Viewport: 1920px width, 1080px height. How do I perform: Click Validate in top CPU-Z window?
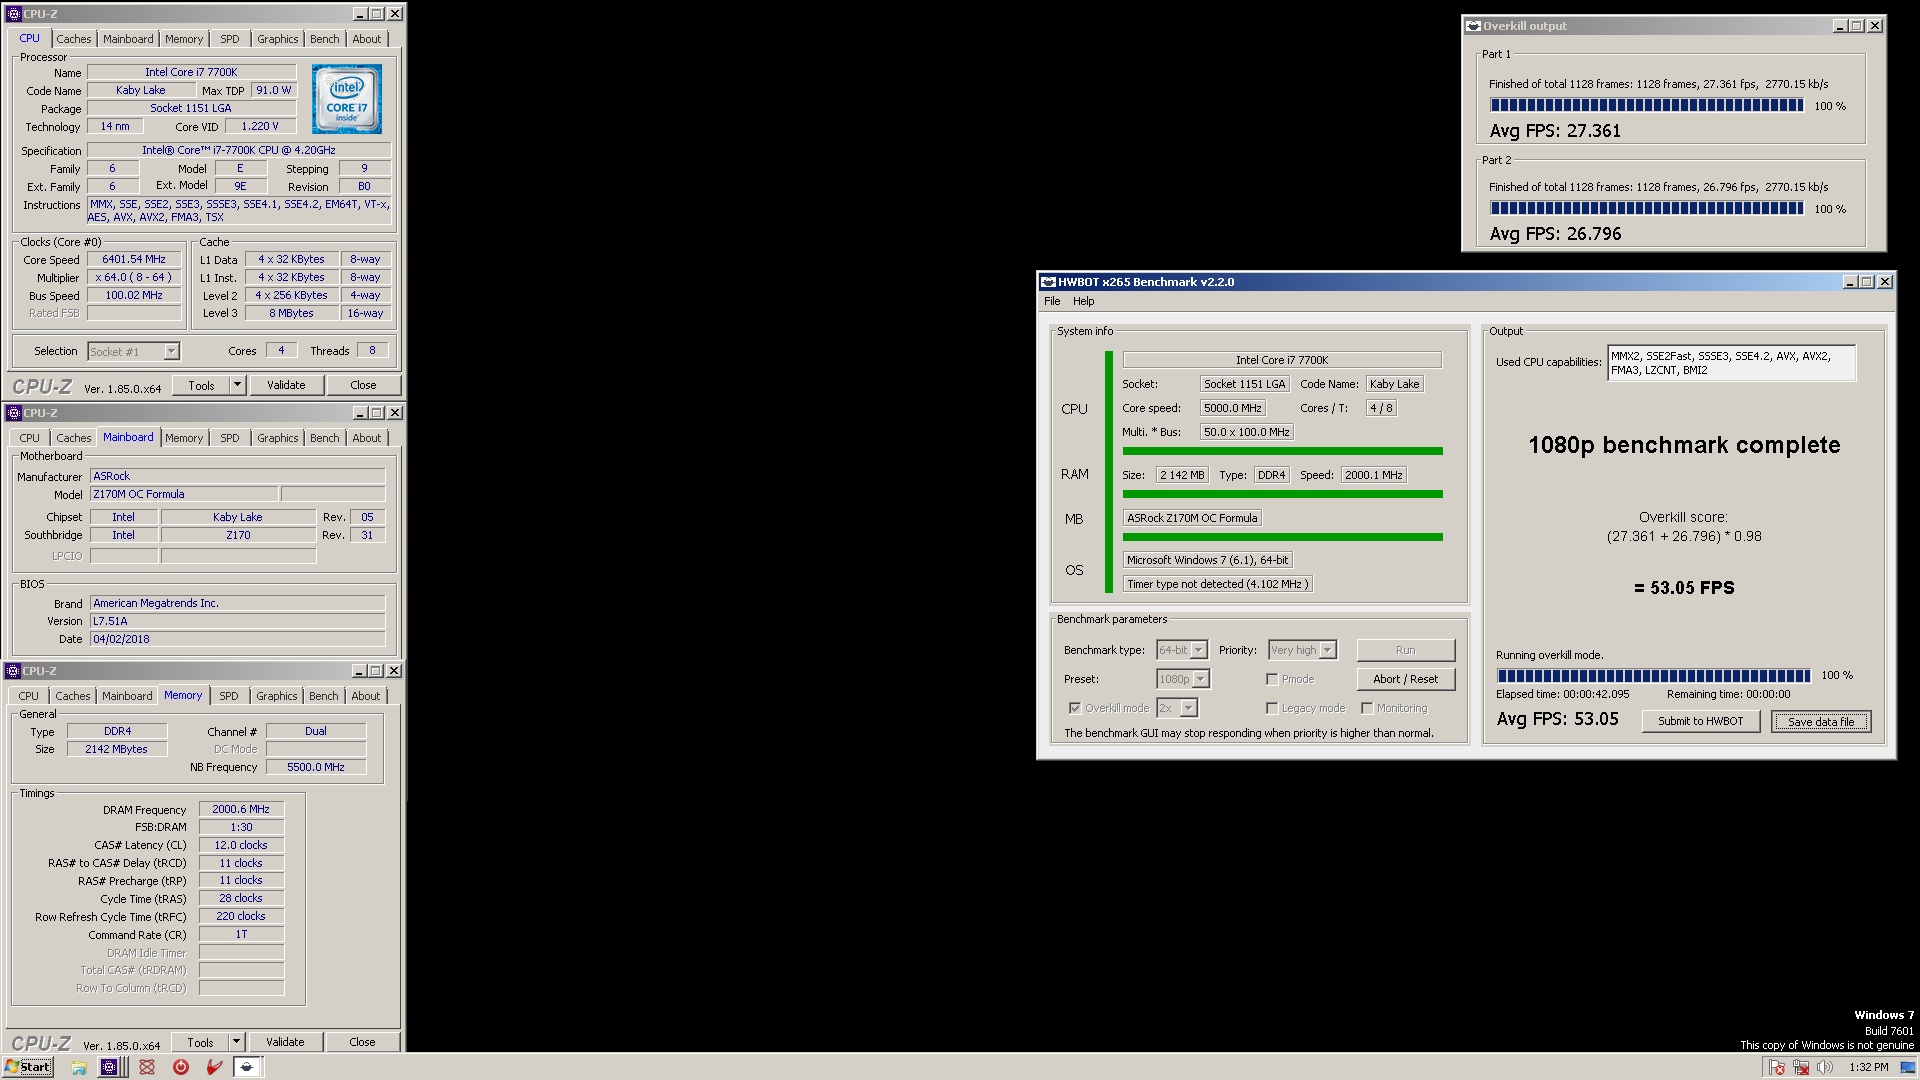pos(286,385)
